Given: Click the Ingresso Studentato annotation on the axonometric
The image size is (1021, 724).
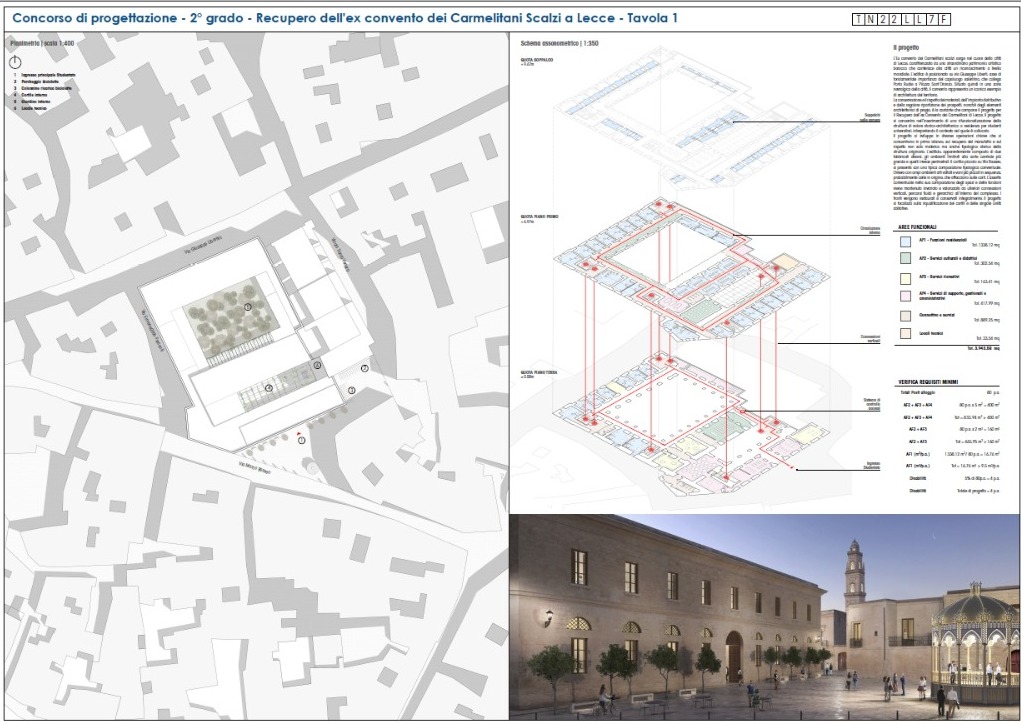Looking at the screenshot, I should pos(873,465).
